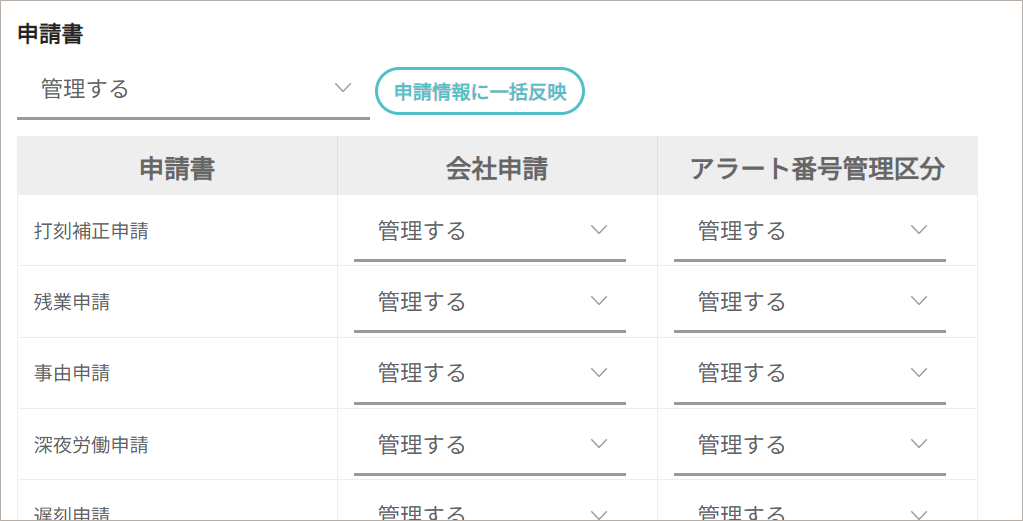Expand アラート番号管理区分 dropdown for 残業申請
Screen dimensions: 1023x521
point(810,302)
